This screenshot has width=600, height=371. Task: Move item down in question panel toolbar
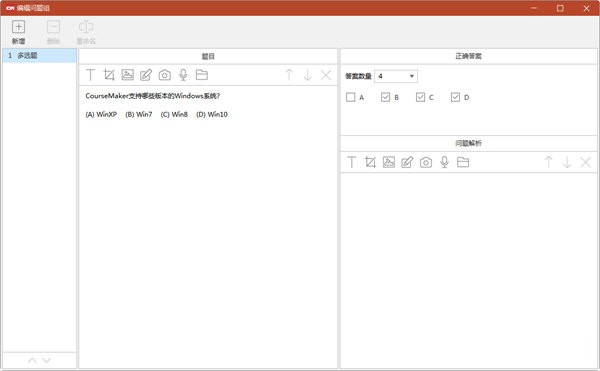click(307, 75)
